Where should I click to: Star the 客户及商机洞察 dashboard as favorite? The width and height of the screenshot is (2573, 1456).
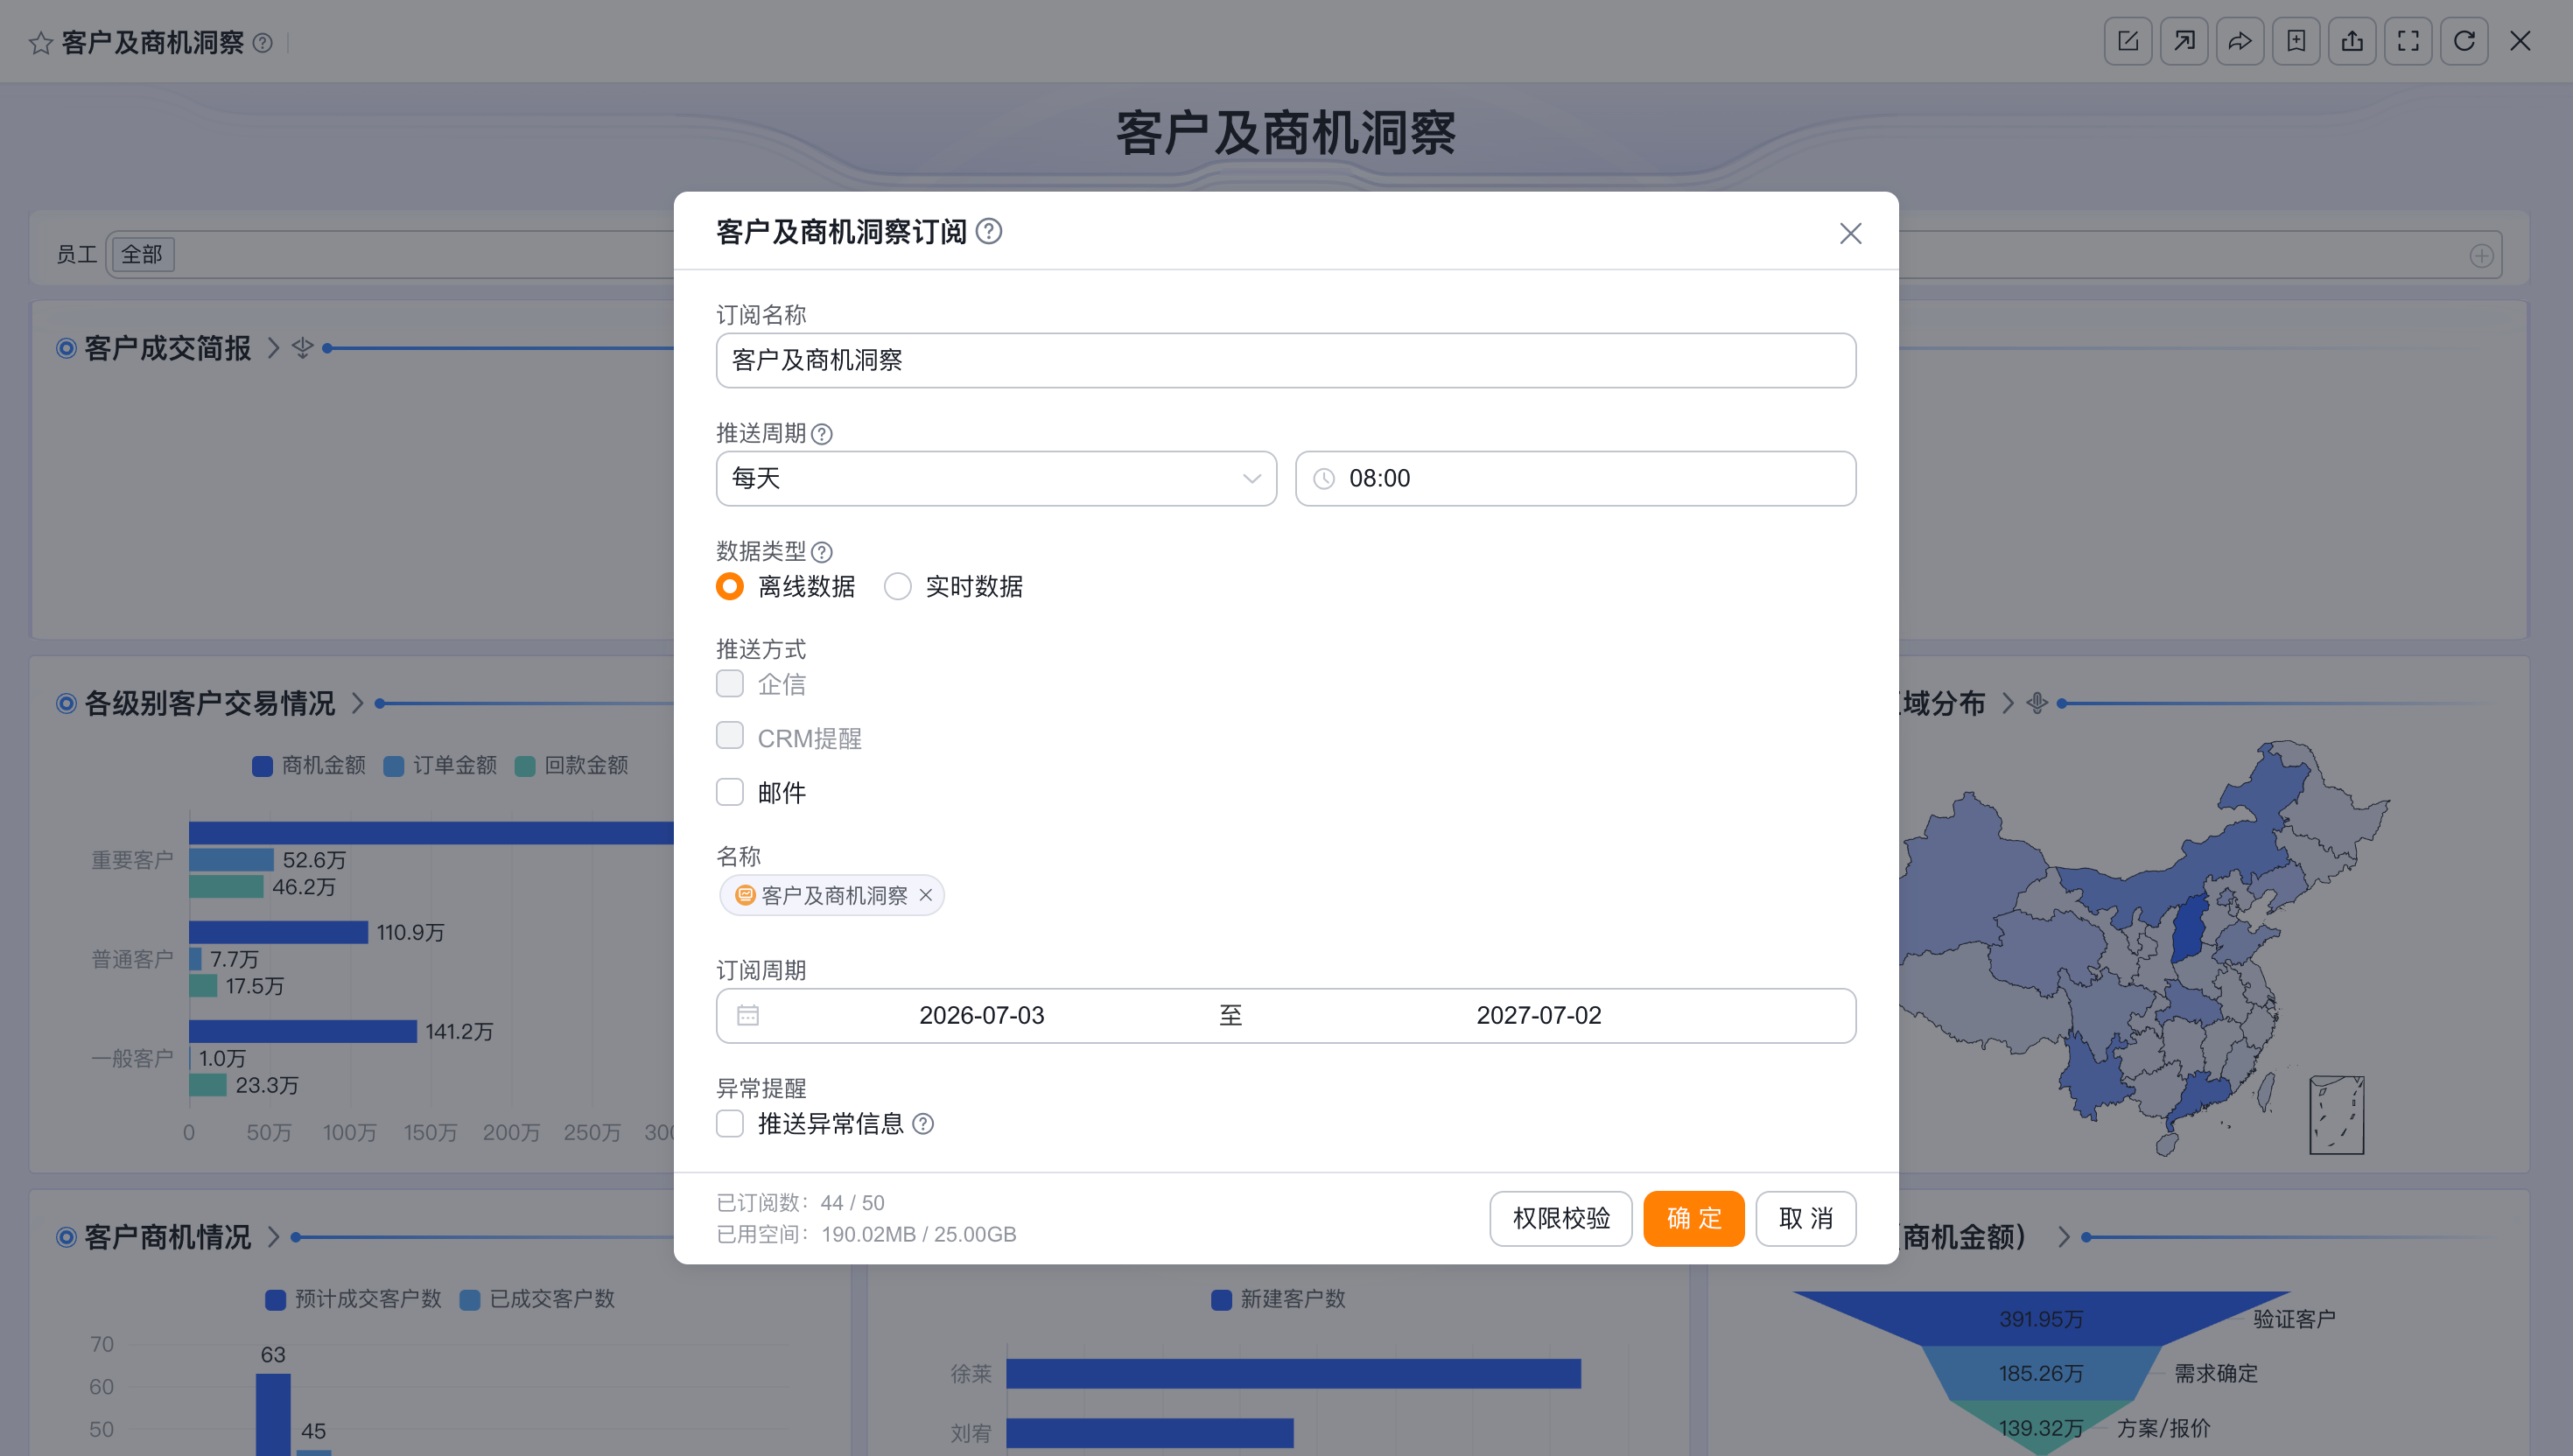[40, 43]
